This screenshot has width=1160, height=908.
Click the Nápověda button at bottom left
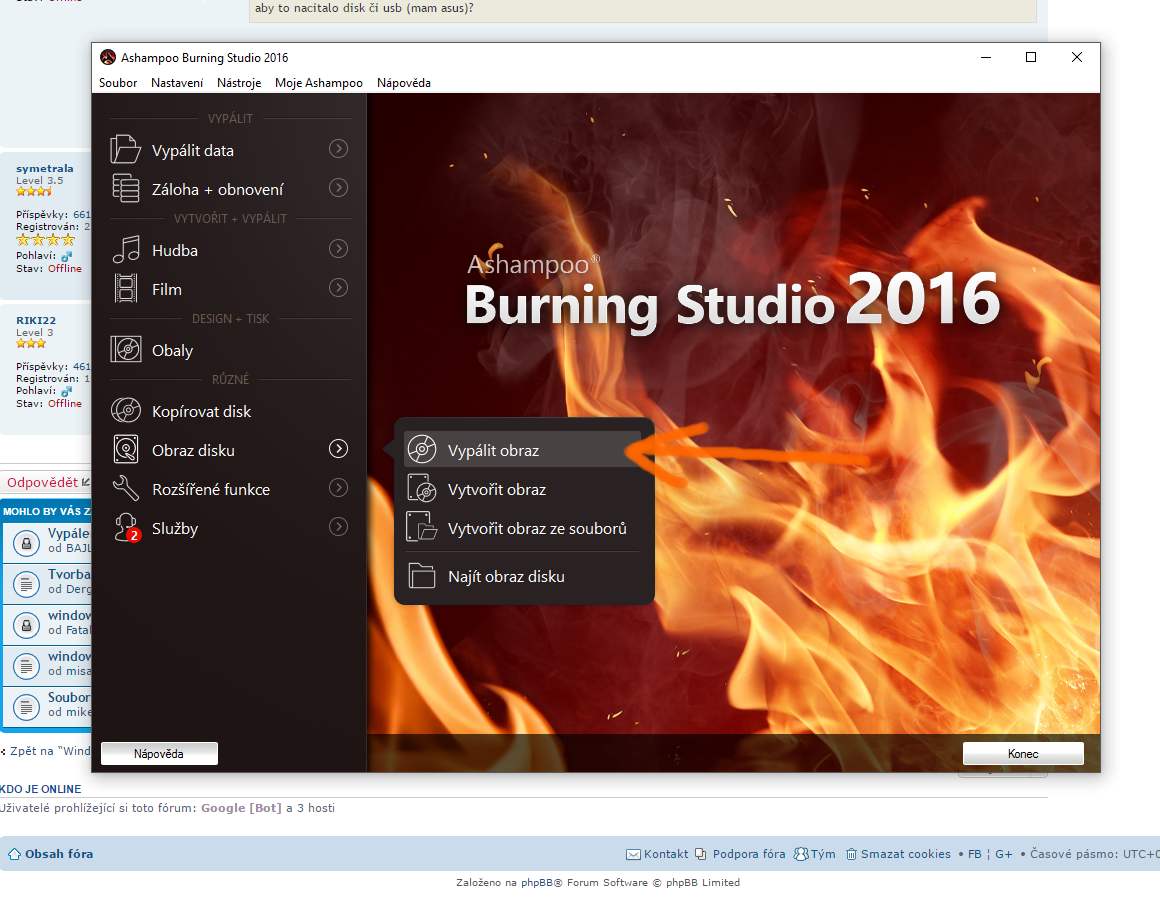point(159,753)
